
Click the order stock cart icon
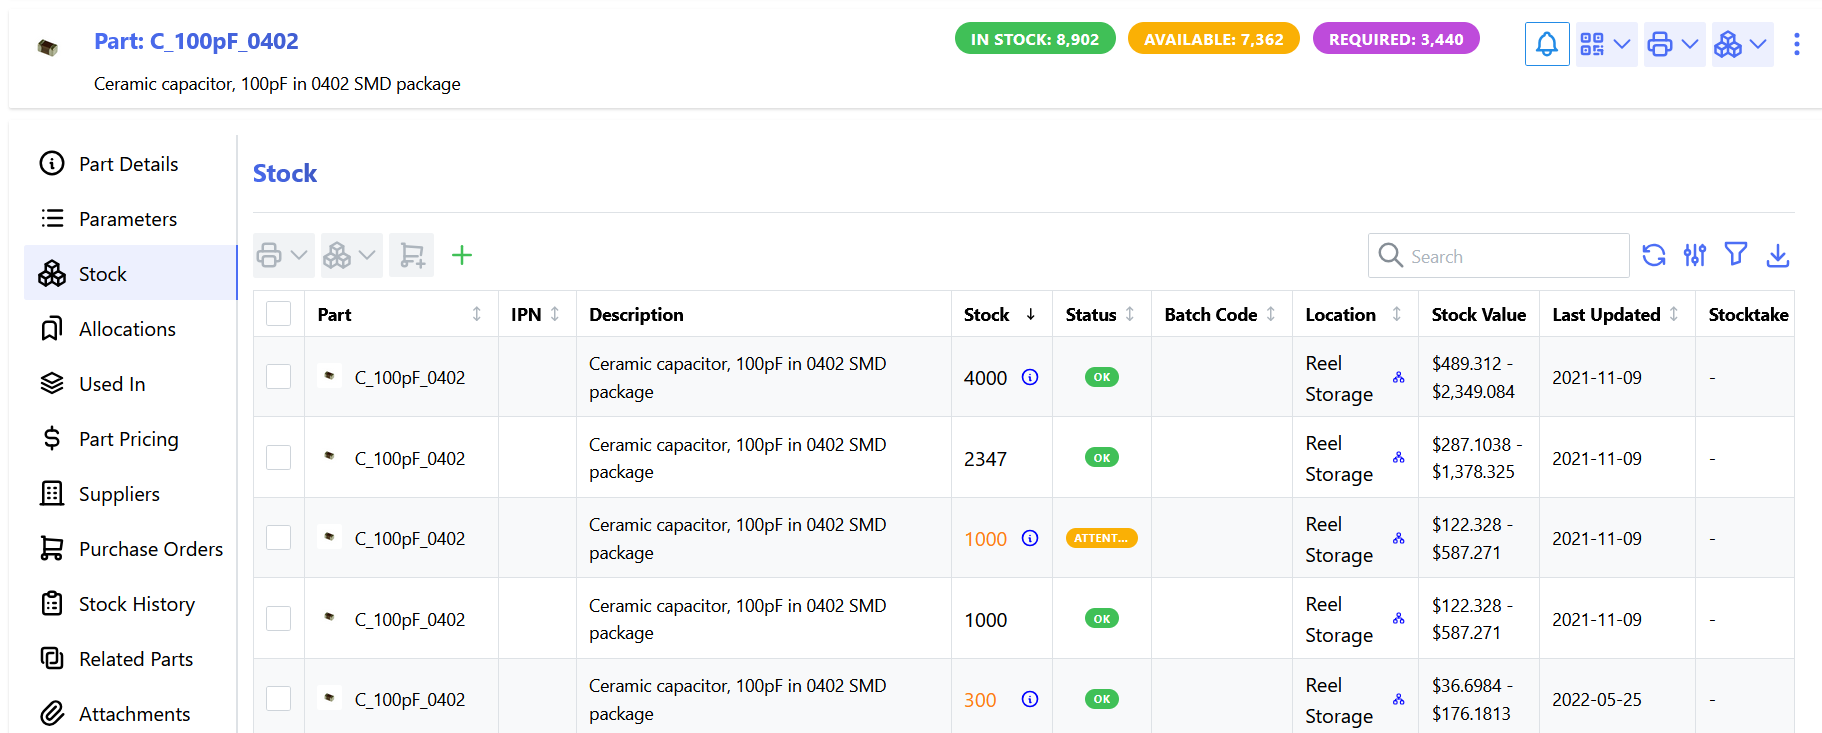point(411,255)
